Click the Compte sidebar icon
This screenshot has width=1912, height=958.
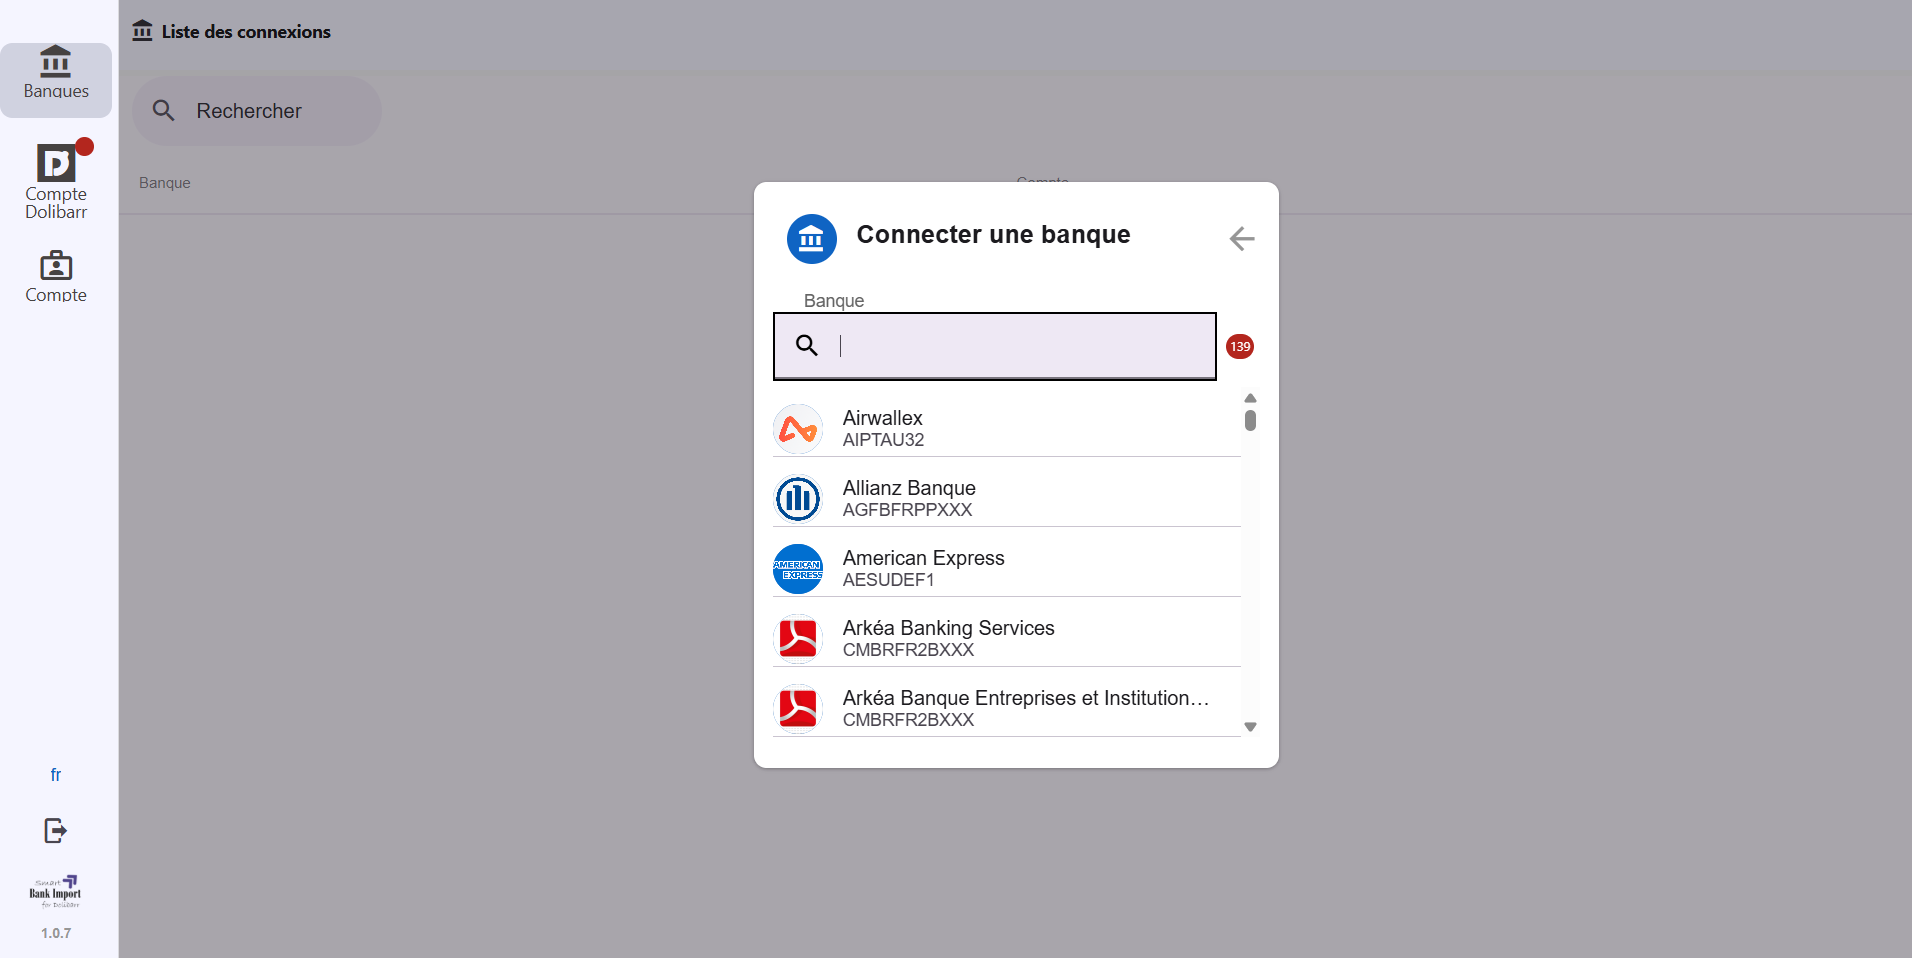click(56, 275)
